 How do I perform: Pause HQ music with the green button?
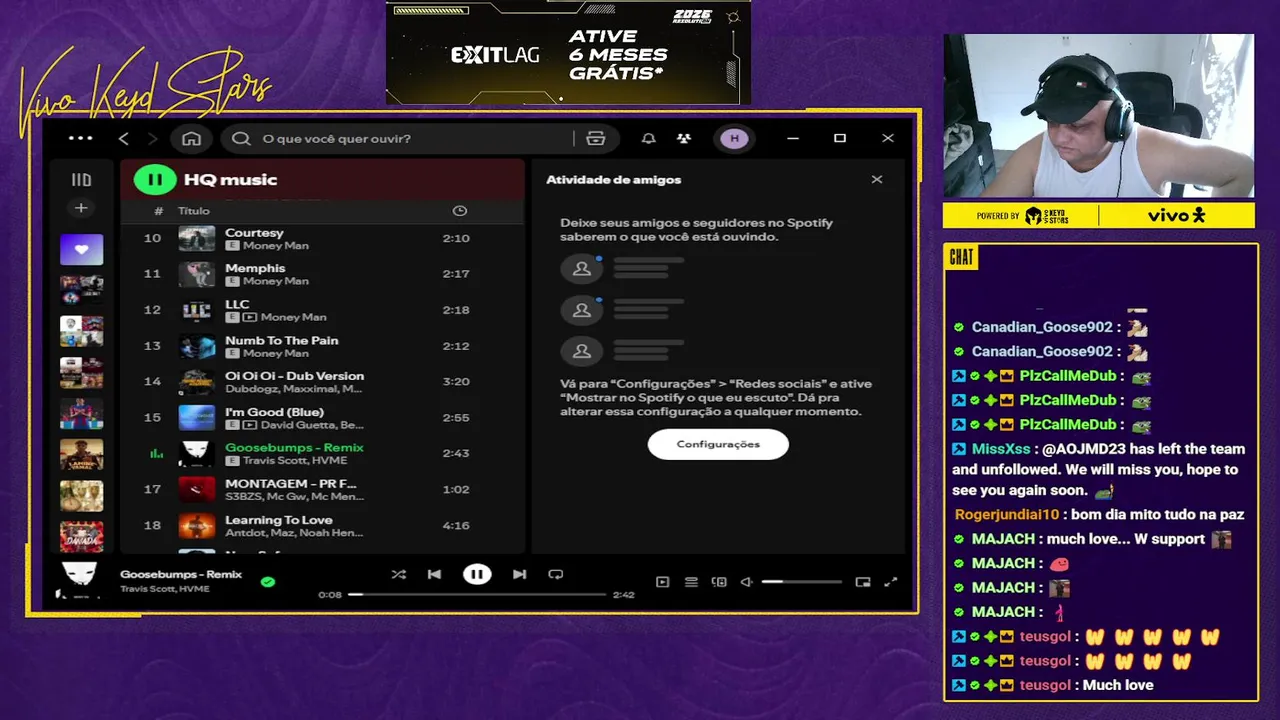155,180
